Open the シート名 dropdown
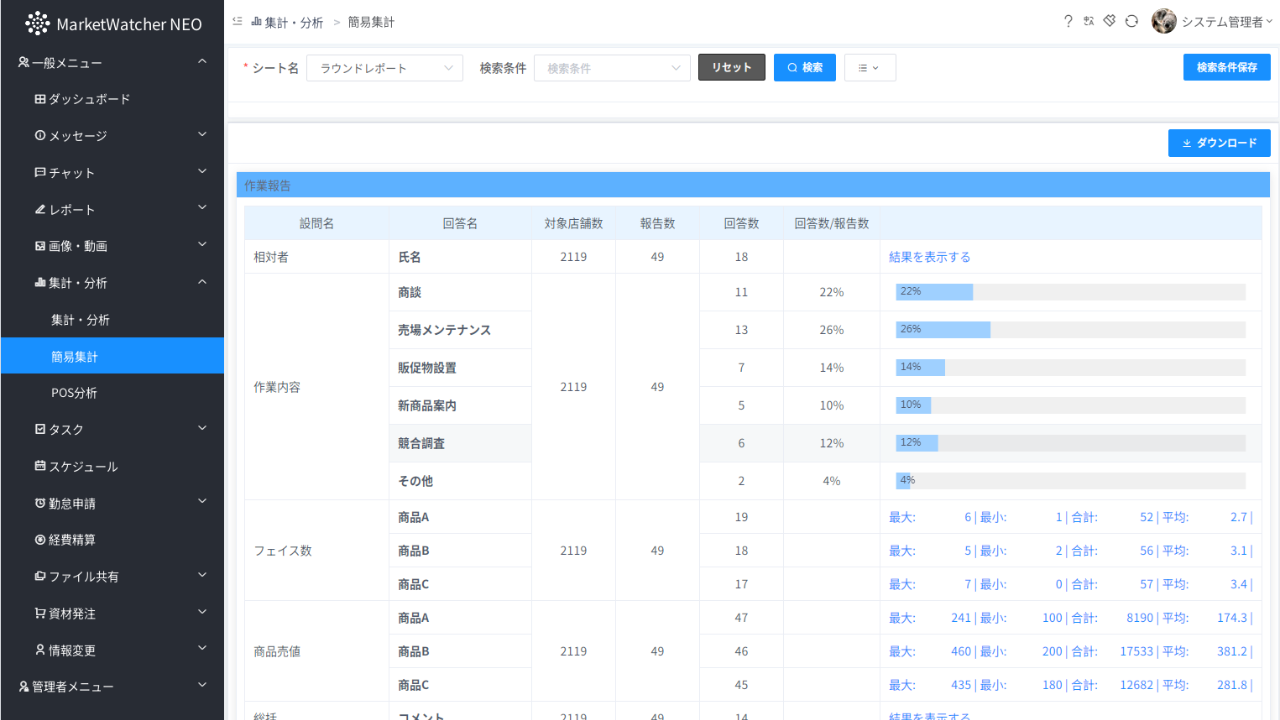The height and width of the screenshot is (720, 1280). click(384, 68)
